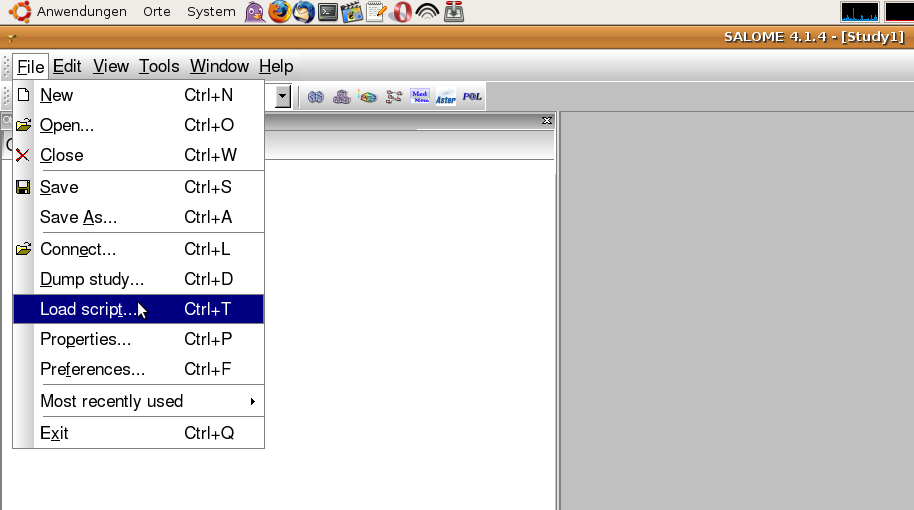The height and width of the screenshot is (510, 914).
Task: Open the Anwendungen panel menu
Action: pos(82,12)
